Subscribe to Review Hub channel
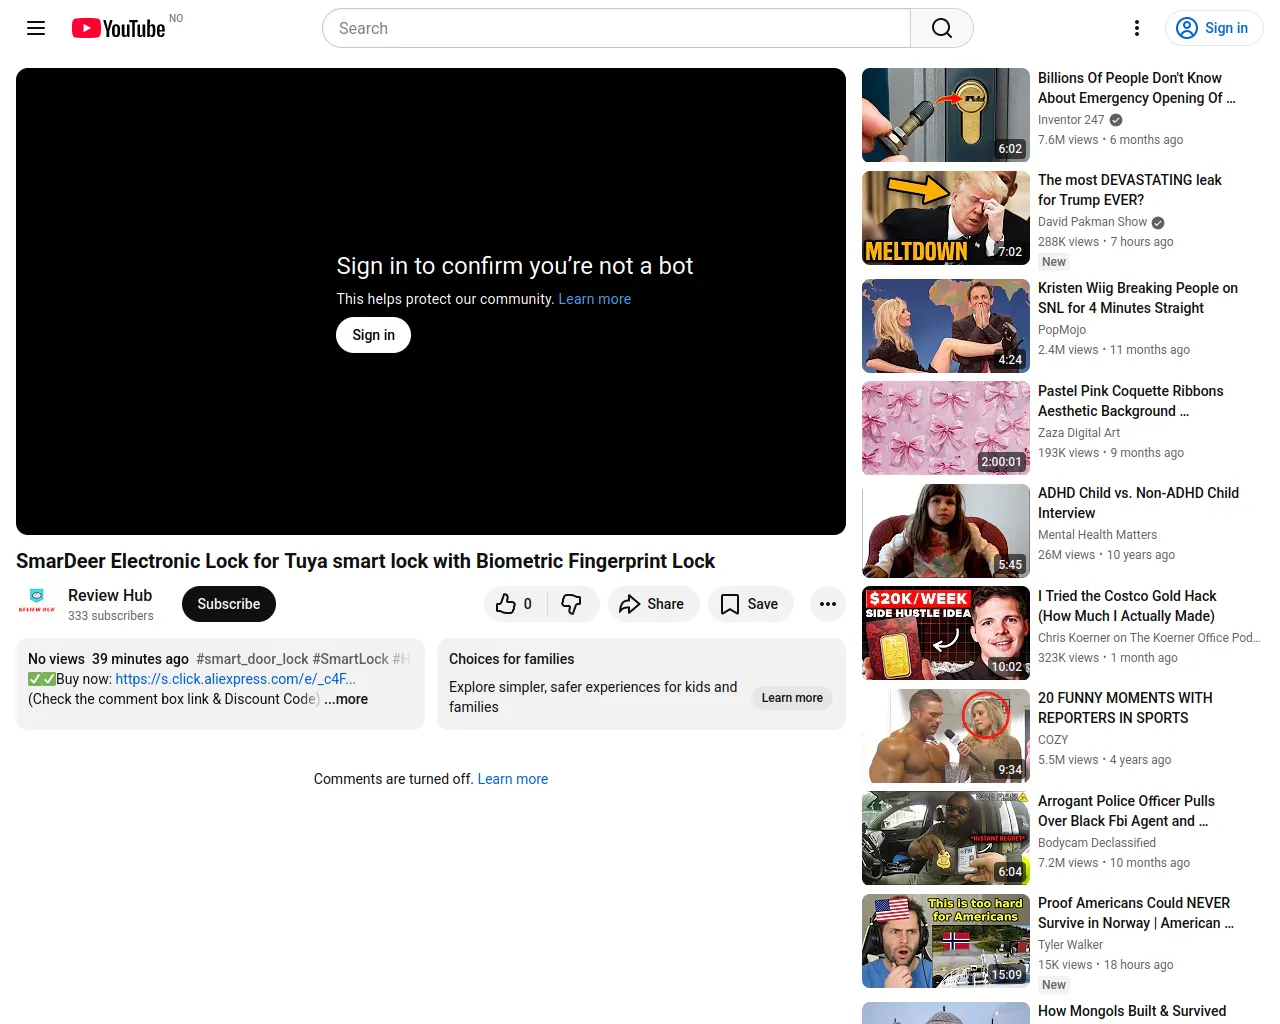Image resolution: width=1280 pixels, height=1024 pixels. tap(228, 604)
